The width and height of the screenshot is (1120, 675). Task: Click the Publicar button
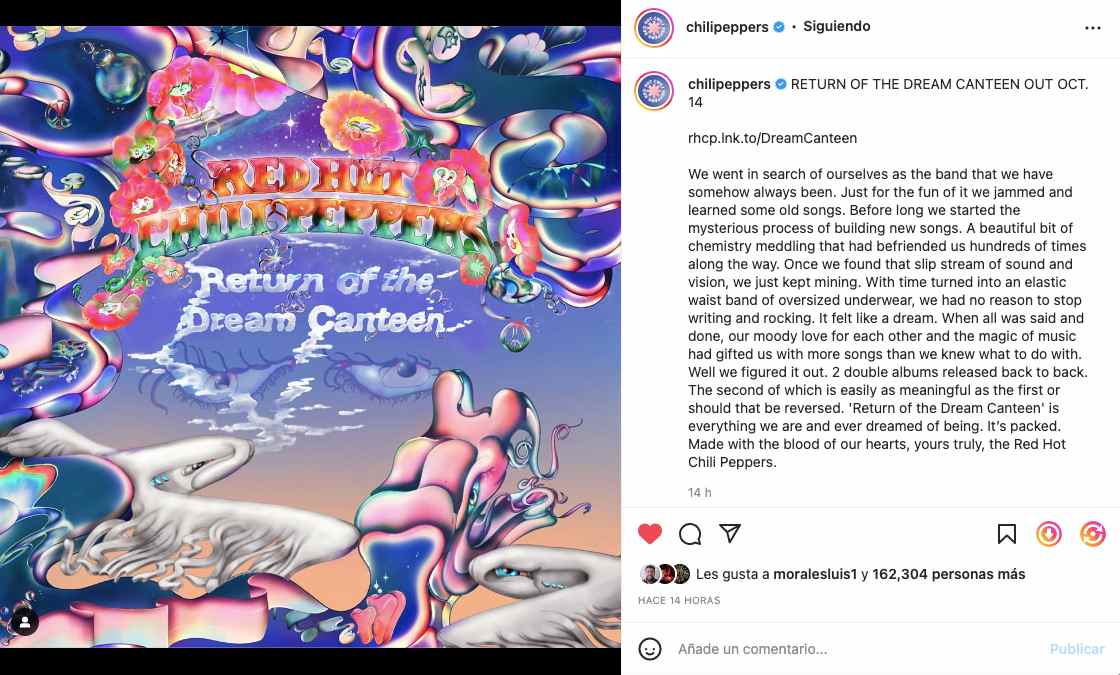[1077, 649]
